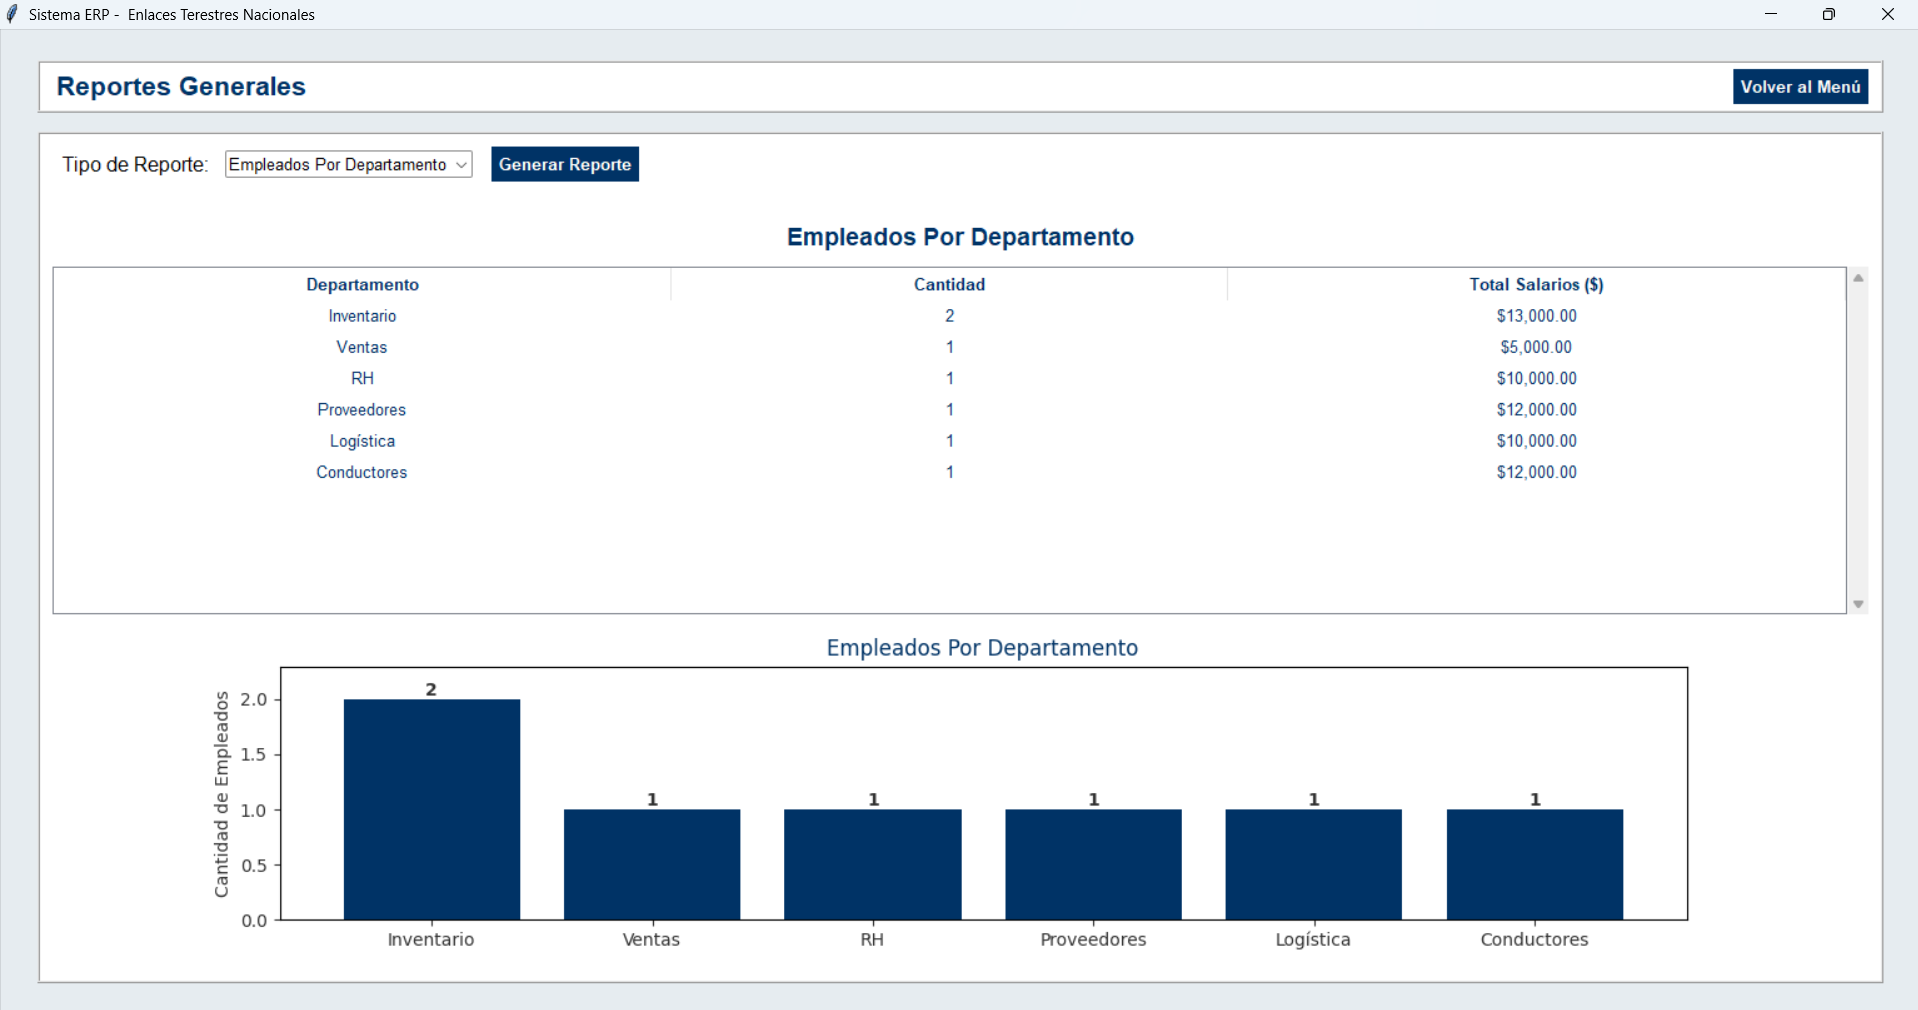Image resolution: width=1918 pixels, height=1010 pixels.
Task: Click the Conductores bar in chart
Action: coord(1535,864)
